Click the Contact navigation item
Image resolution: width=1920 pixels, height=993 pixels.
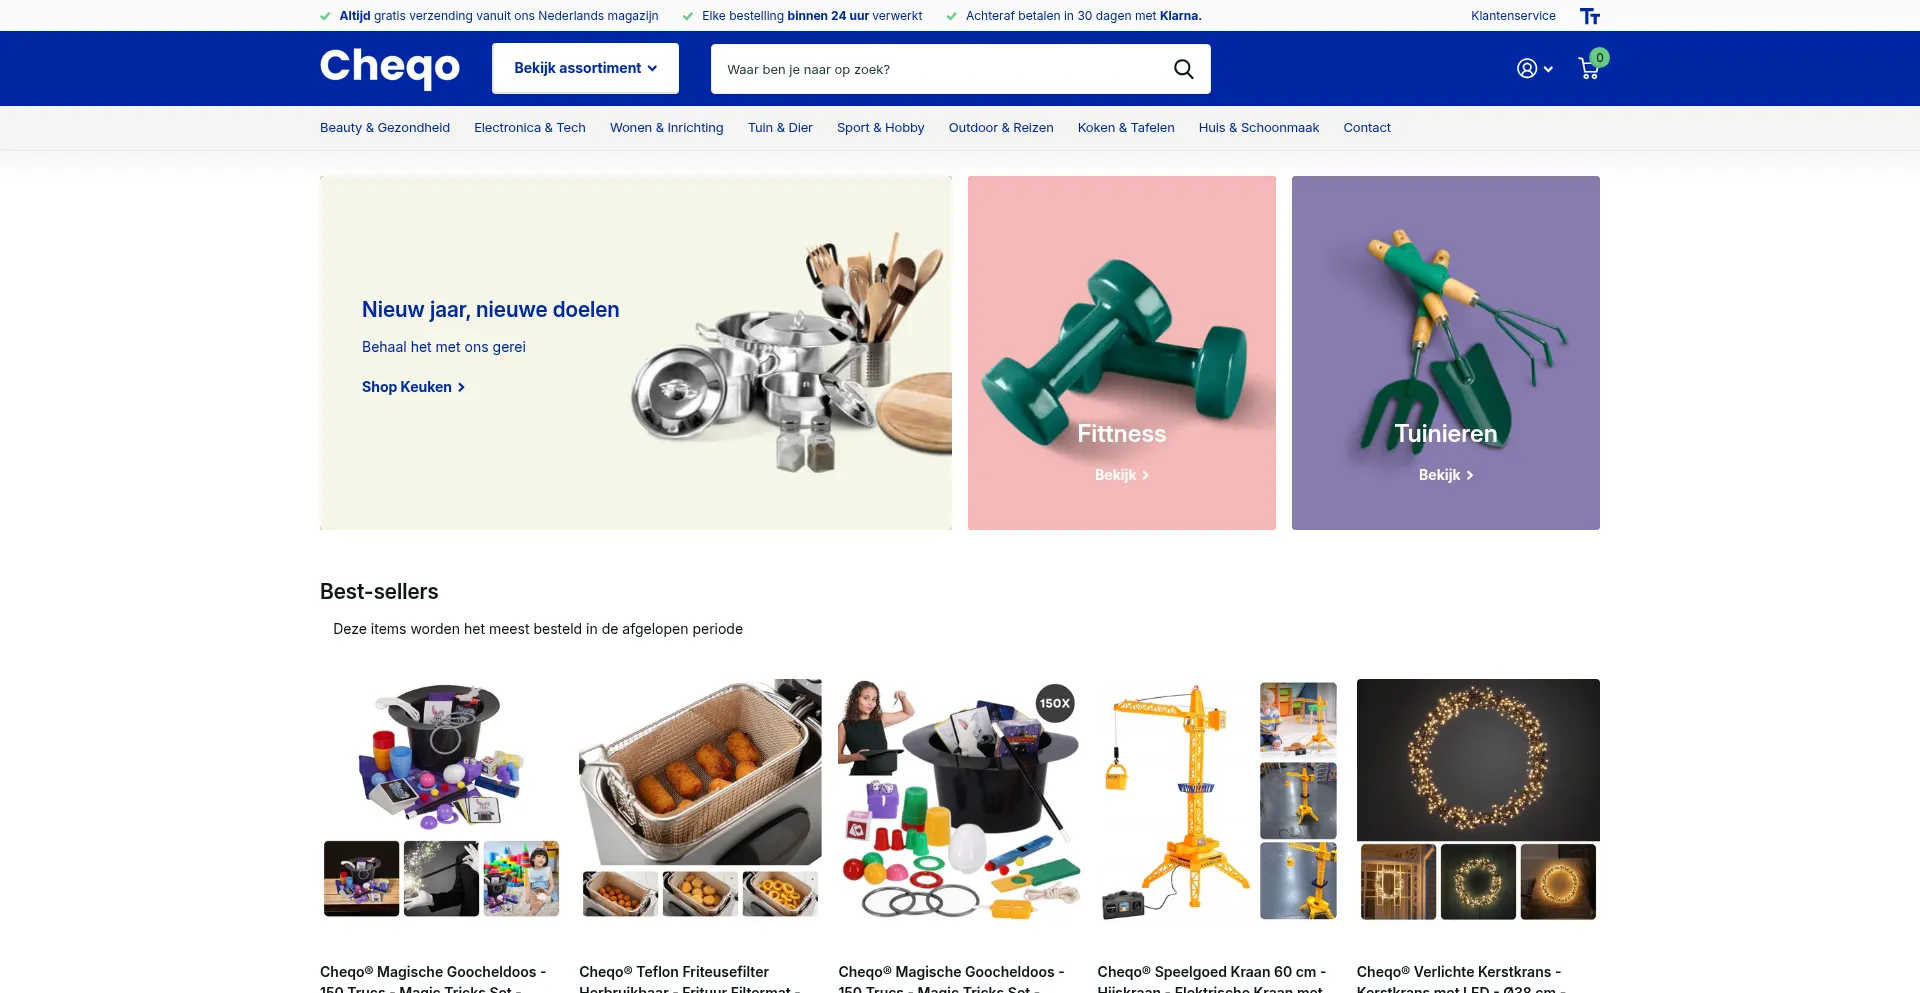point(1367,128)
